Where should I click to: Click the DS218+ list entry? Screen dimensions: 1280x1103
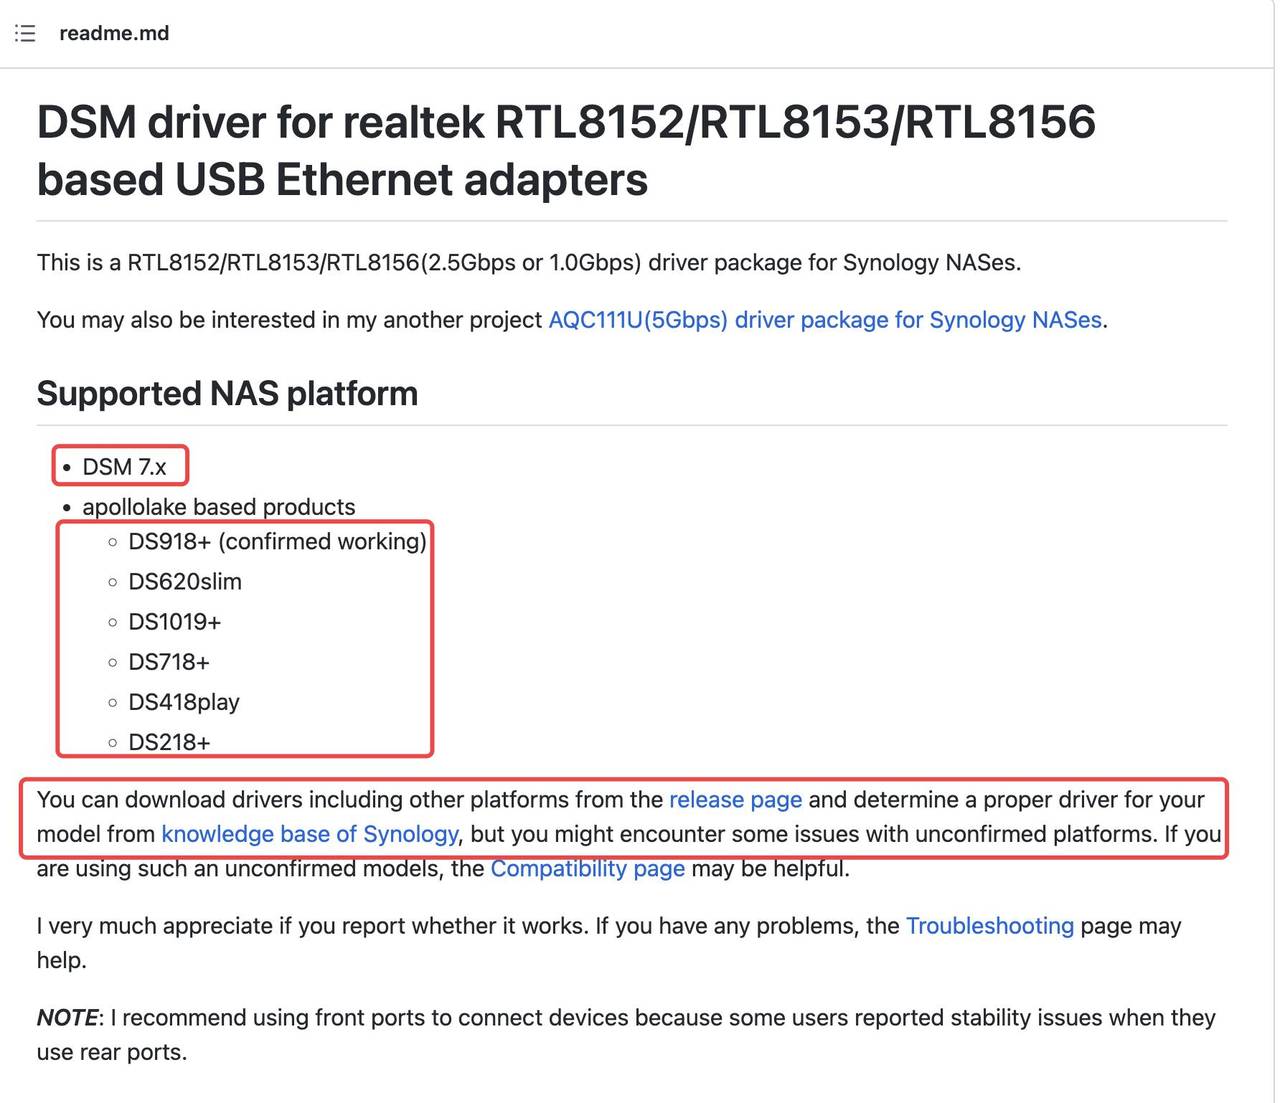171,742
